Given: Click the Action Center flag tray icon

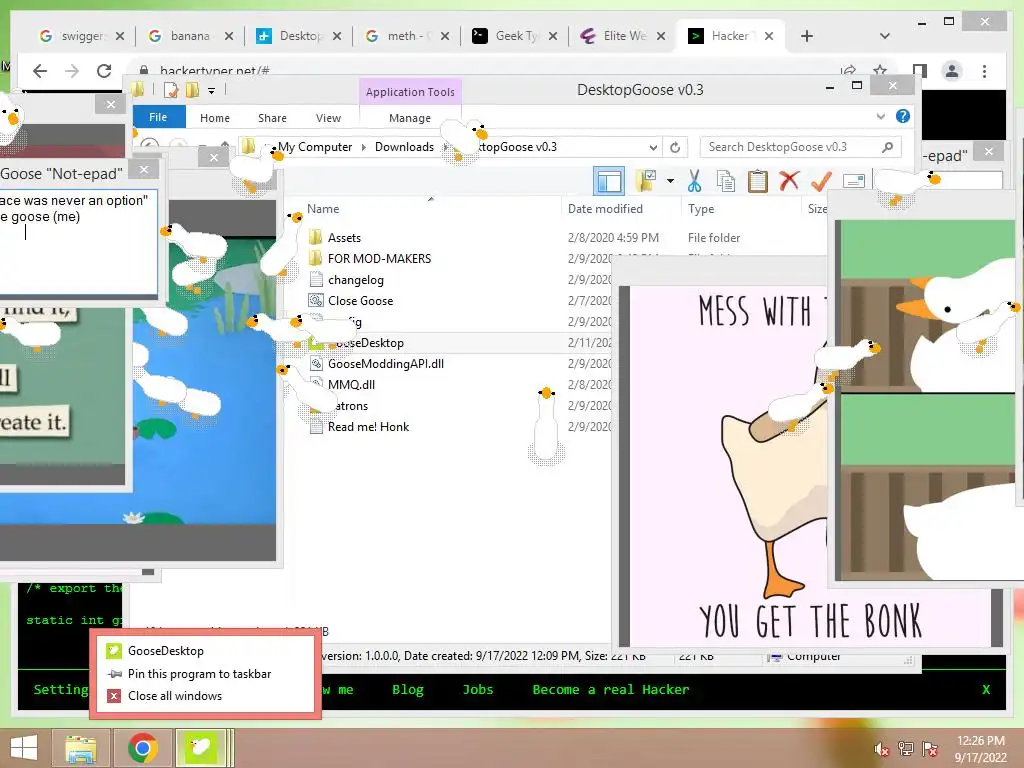Looking at the screenshot, I should pyautogui.click(x=930, y=749).
